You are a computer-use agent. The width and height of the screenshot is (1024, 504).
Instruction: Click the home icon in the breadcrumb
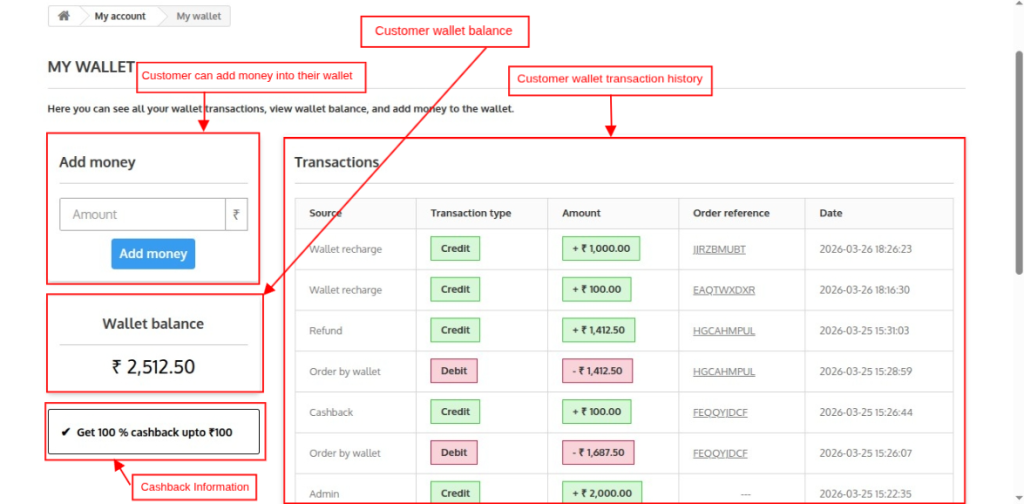[64, 16]
